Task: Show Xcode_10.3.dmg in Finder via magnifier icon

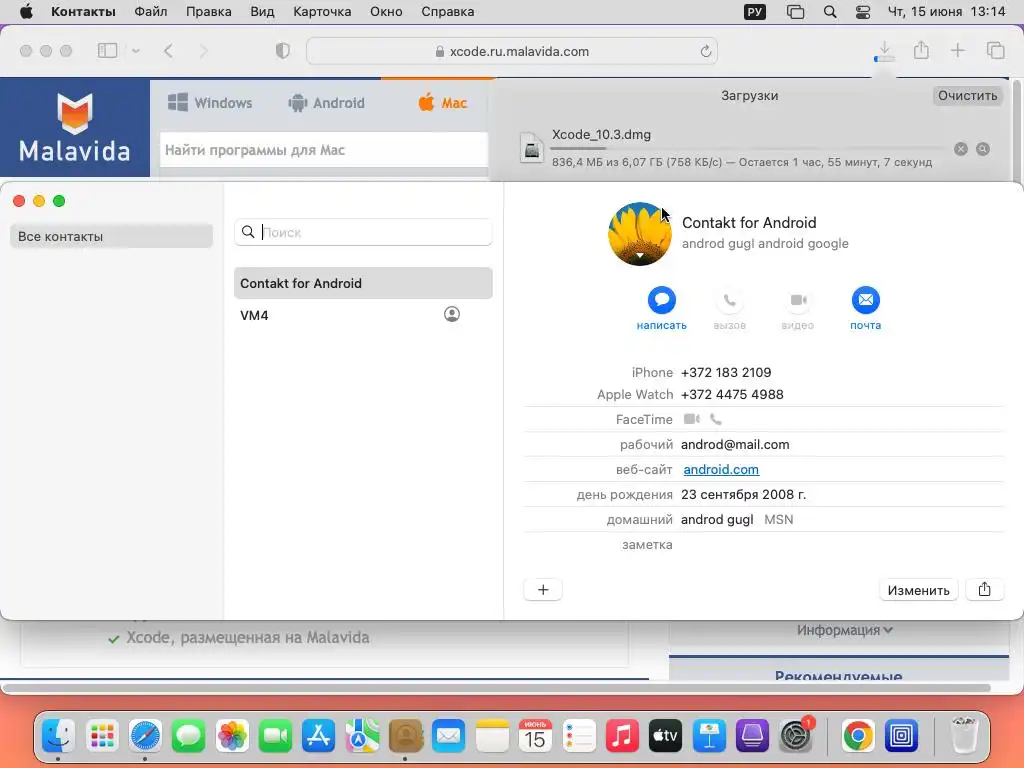Action: coord(983,149)
